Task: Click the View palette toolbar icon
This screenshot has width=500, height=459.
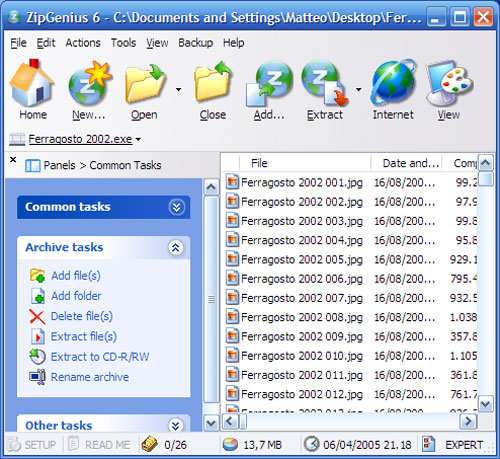Action: (x=449, y=83)
